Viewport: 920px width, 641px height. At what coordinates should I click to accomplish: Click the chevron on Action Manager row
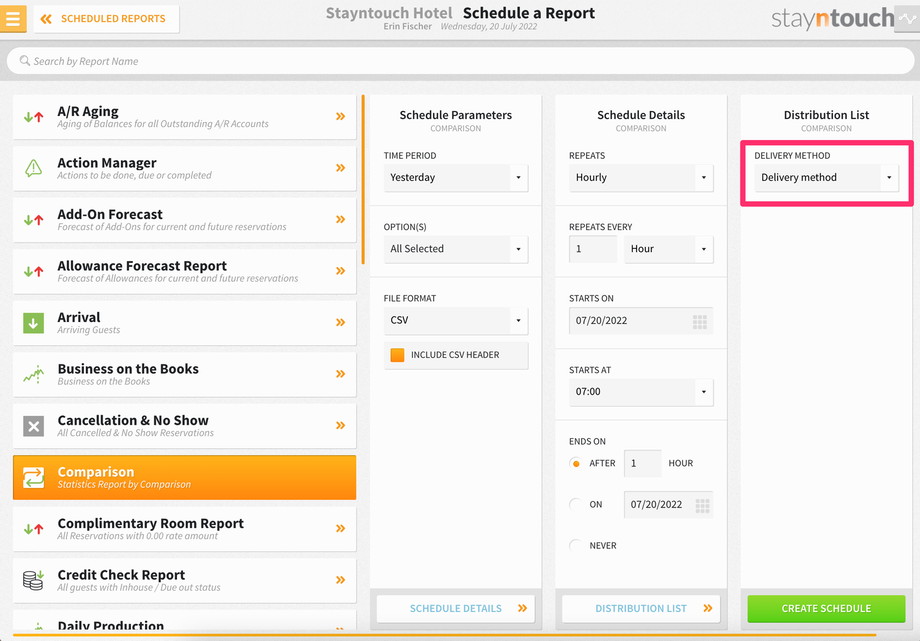(340, 168)
